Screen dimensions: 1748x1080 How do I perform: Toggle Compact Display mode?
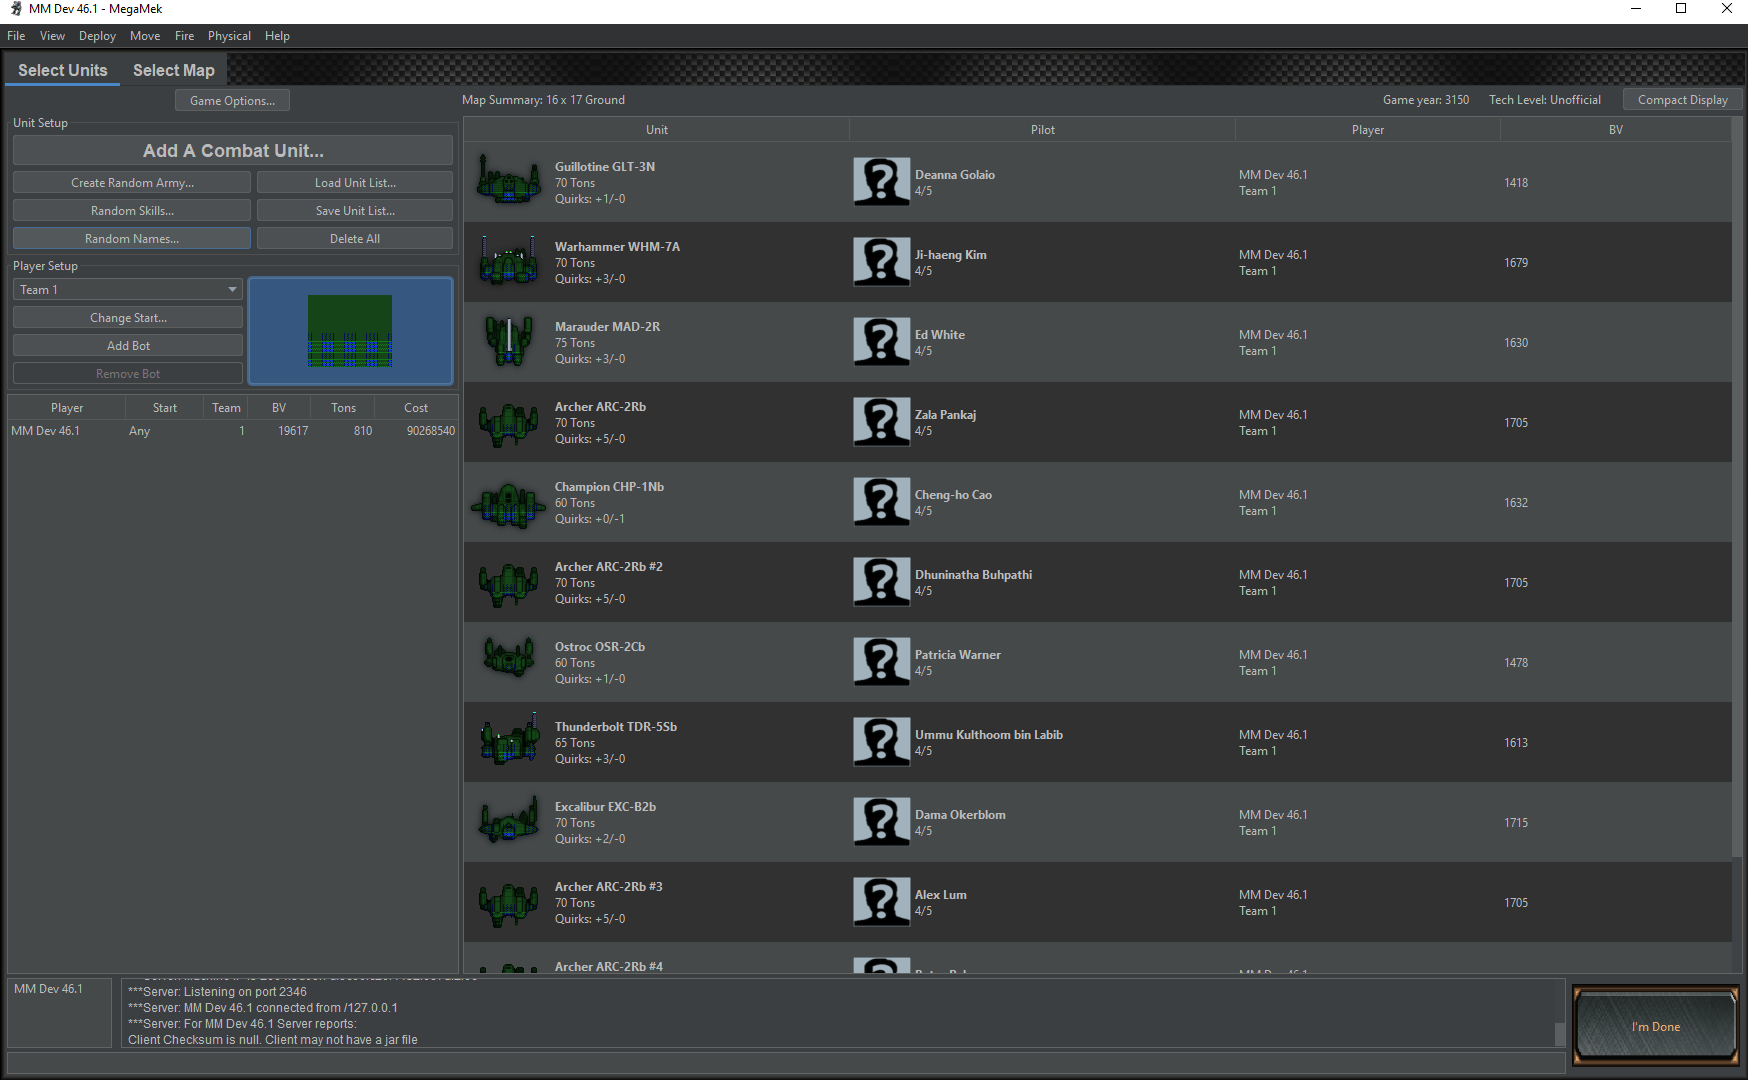click(1682, 99)
